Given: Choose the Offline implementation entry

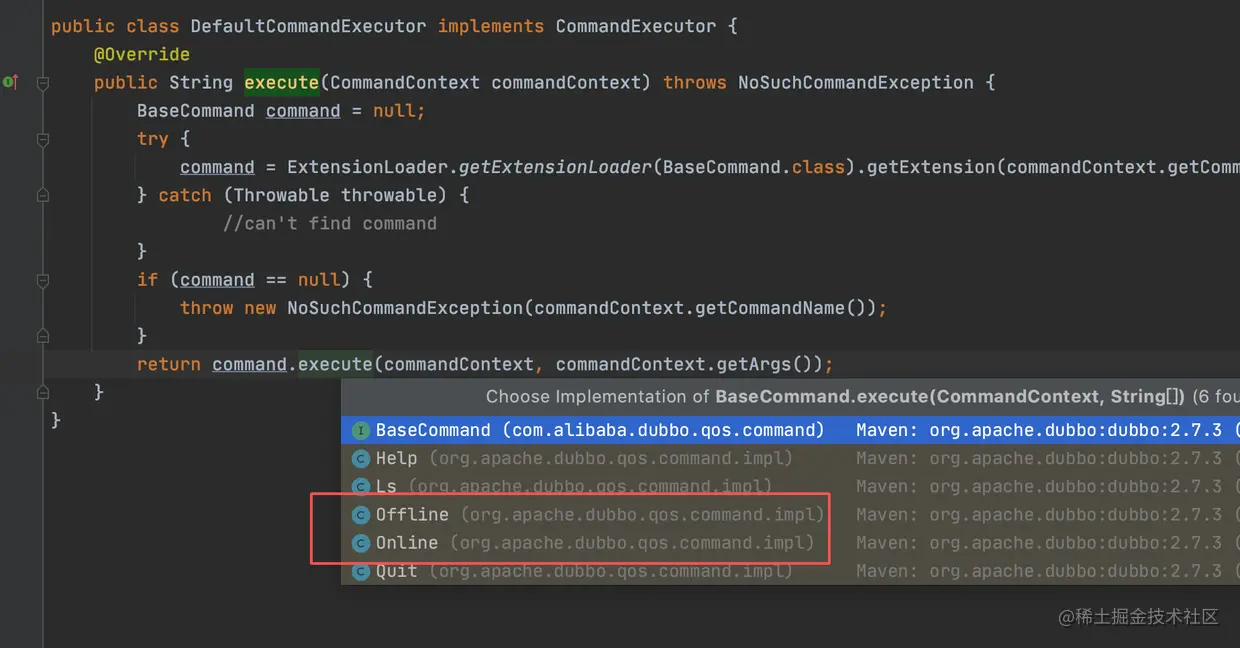Looking at the screenshot, I should [x=790, y=515].
